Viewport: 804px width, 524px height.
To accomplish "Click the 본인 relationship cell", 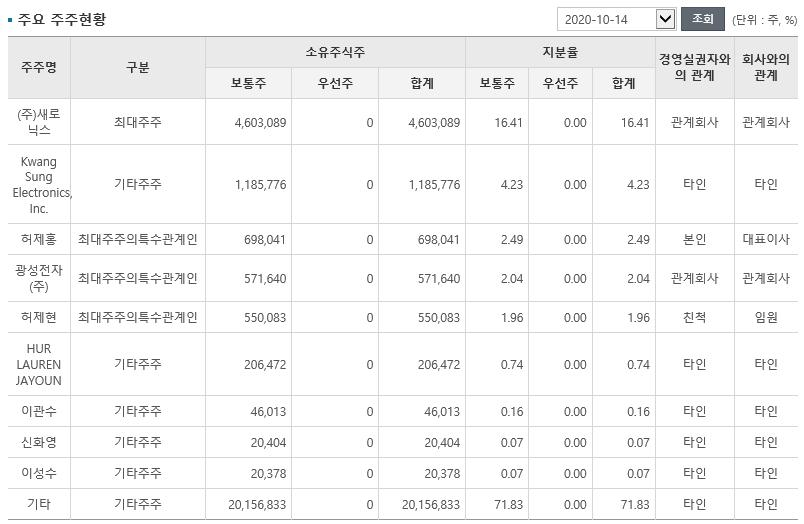I will click(x=694, y=239).
